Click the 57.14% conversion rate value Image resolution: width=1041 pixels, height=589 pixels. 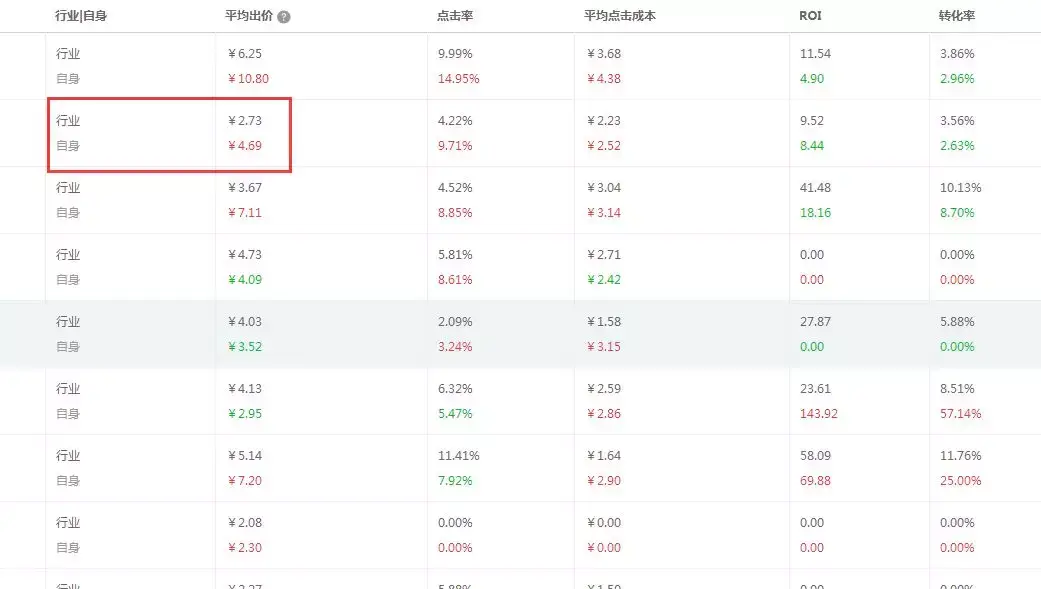pos(960,414)
